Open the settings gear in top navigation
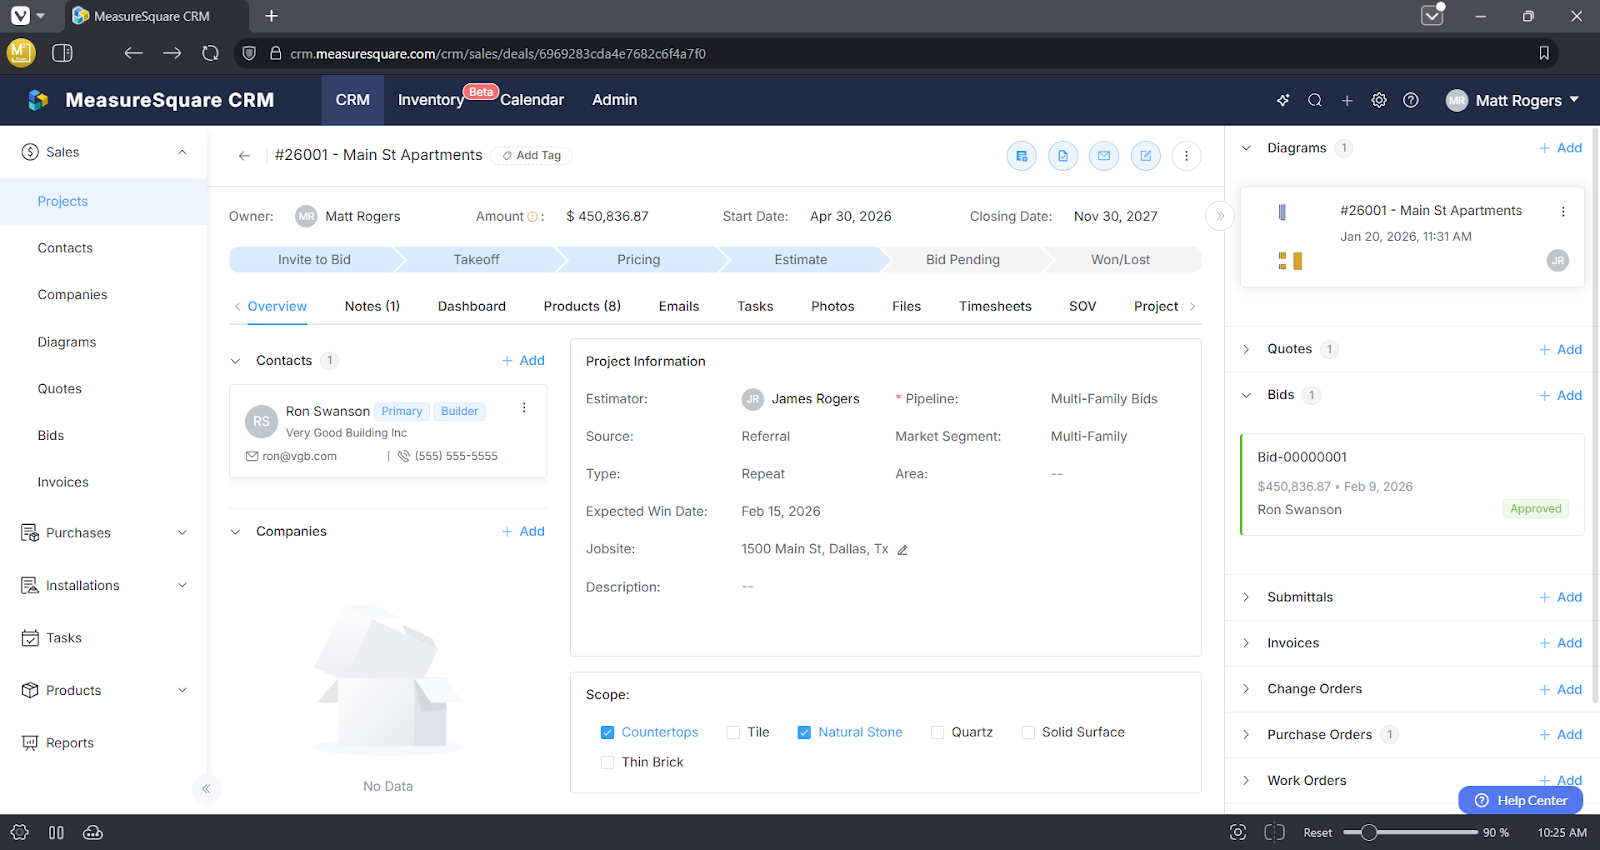Viewport: 1600px width, 850px height. pos(1379,100)
